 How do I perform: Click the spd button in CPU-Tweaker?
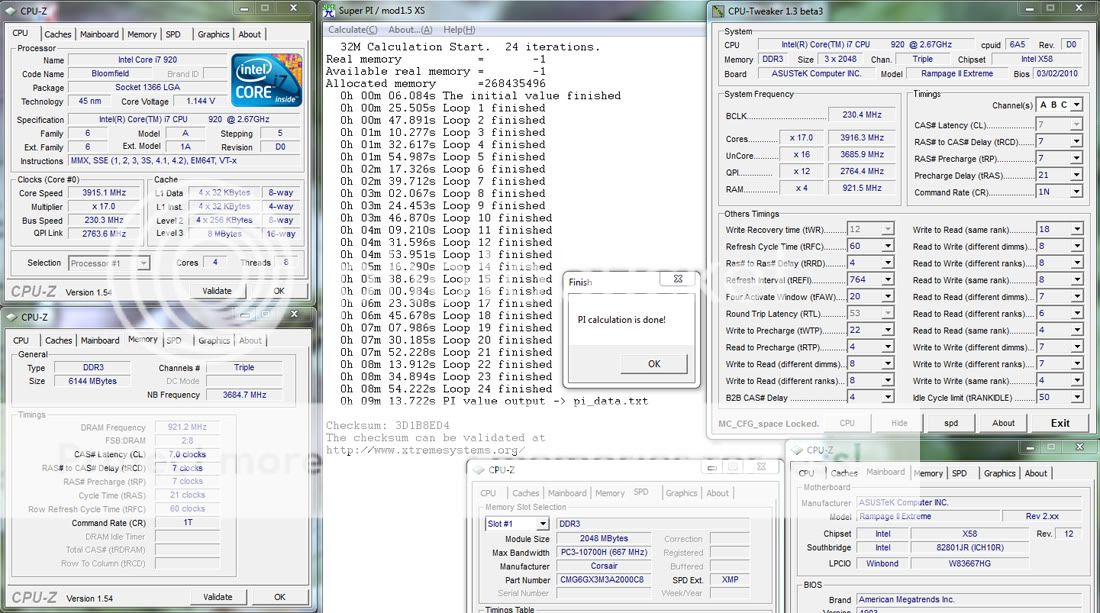(951, 423)
